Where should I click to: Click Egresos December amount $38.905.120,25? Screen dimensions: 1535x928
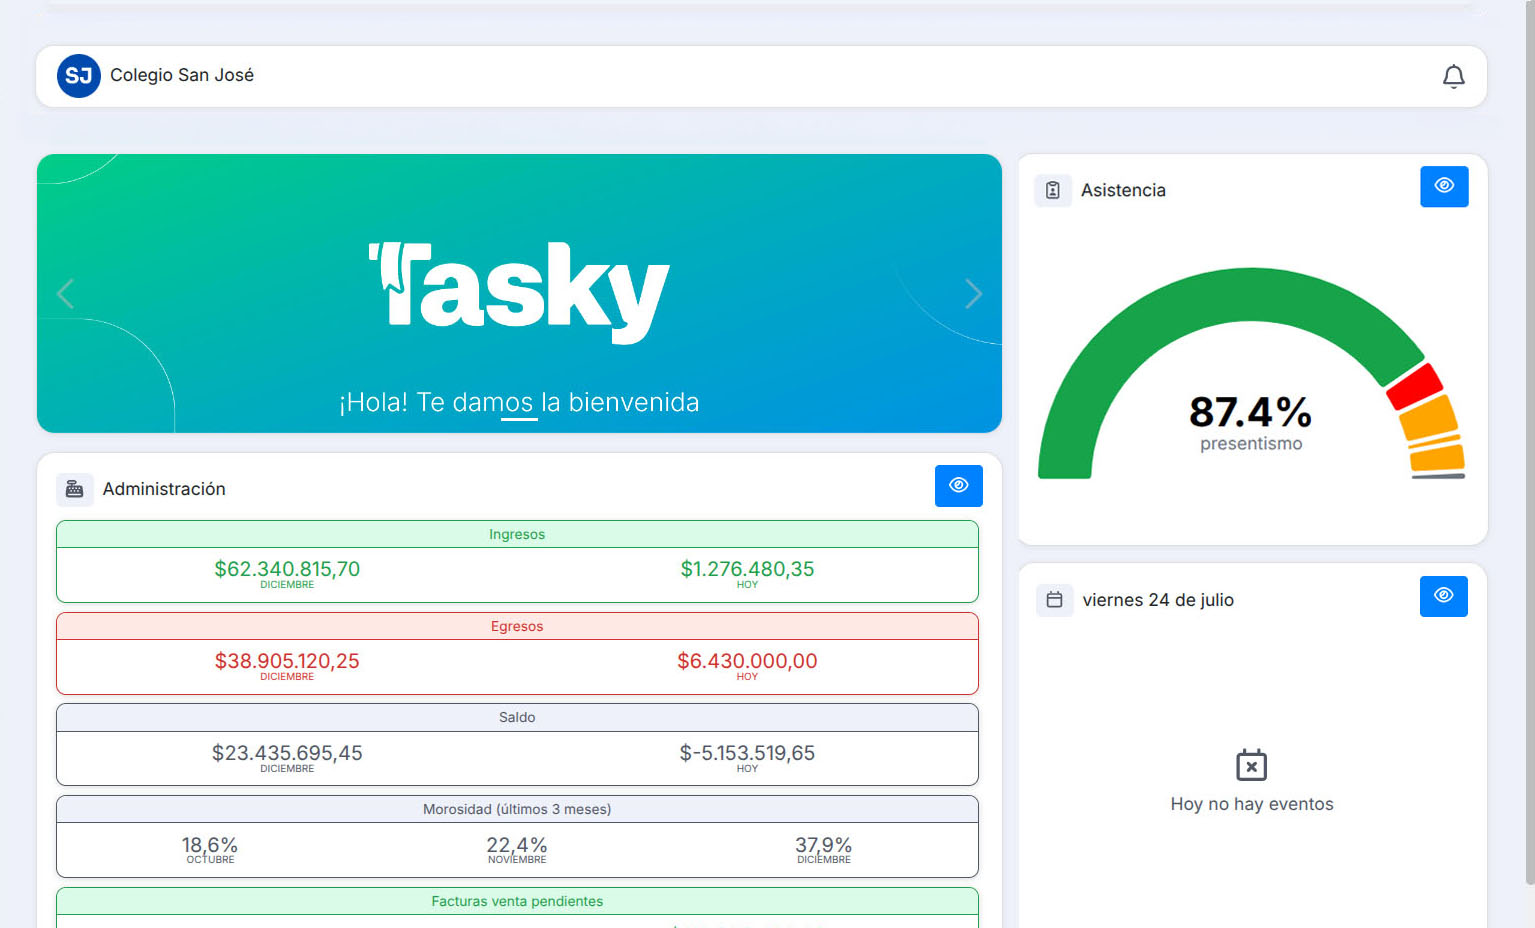coord(287,661)
